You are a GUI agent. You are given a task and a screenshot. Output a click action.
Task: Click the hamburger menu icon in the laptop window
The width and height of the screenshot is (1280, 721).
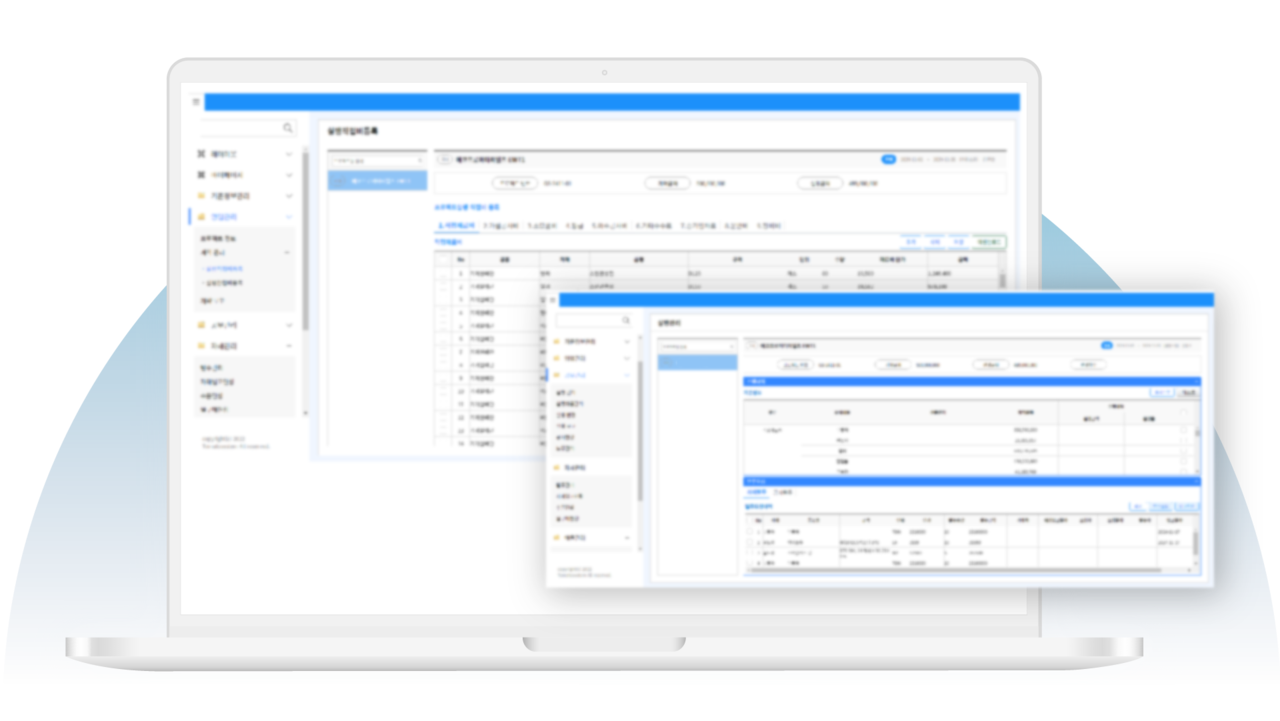tap(195, 101)
